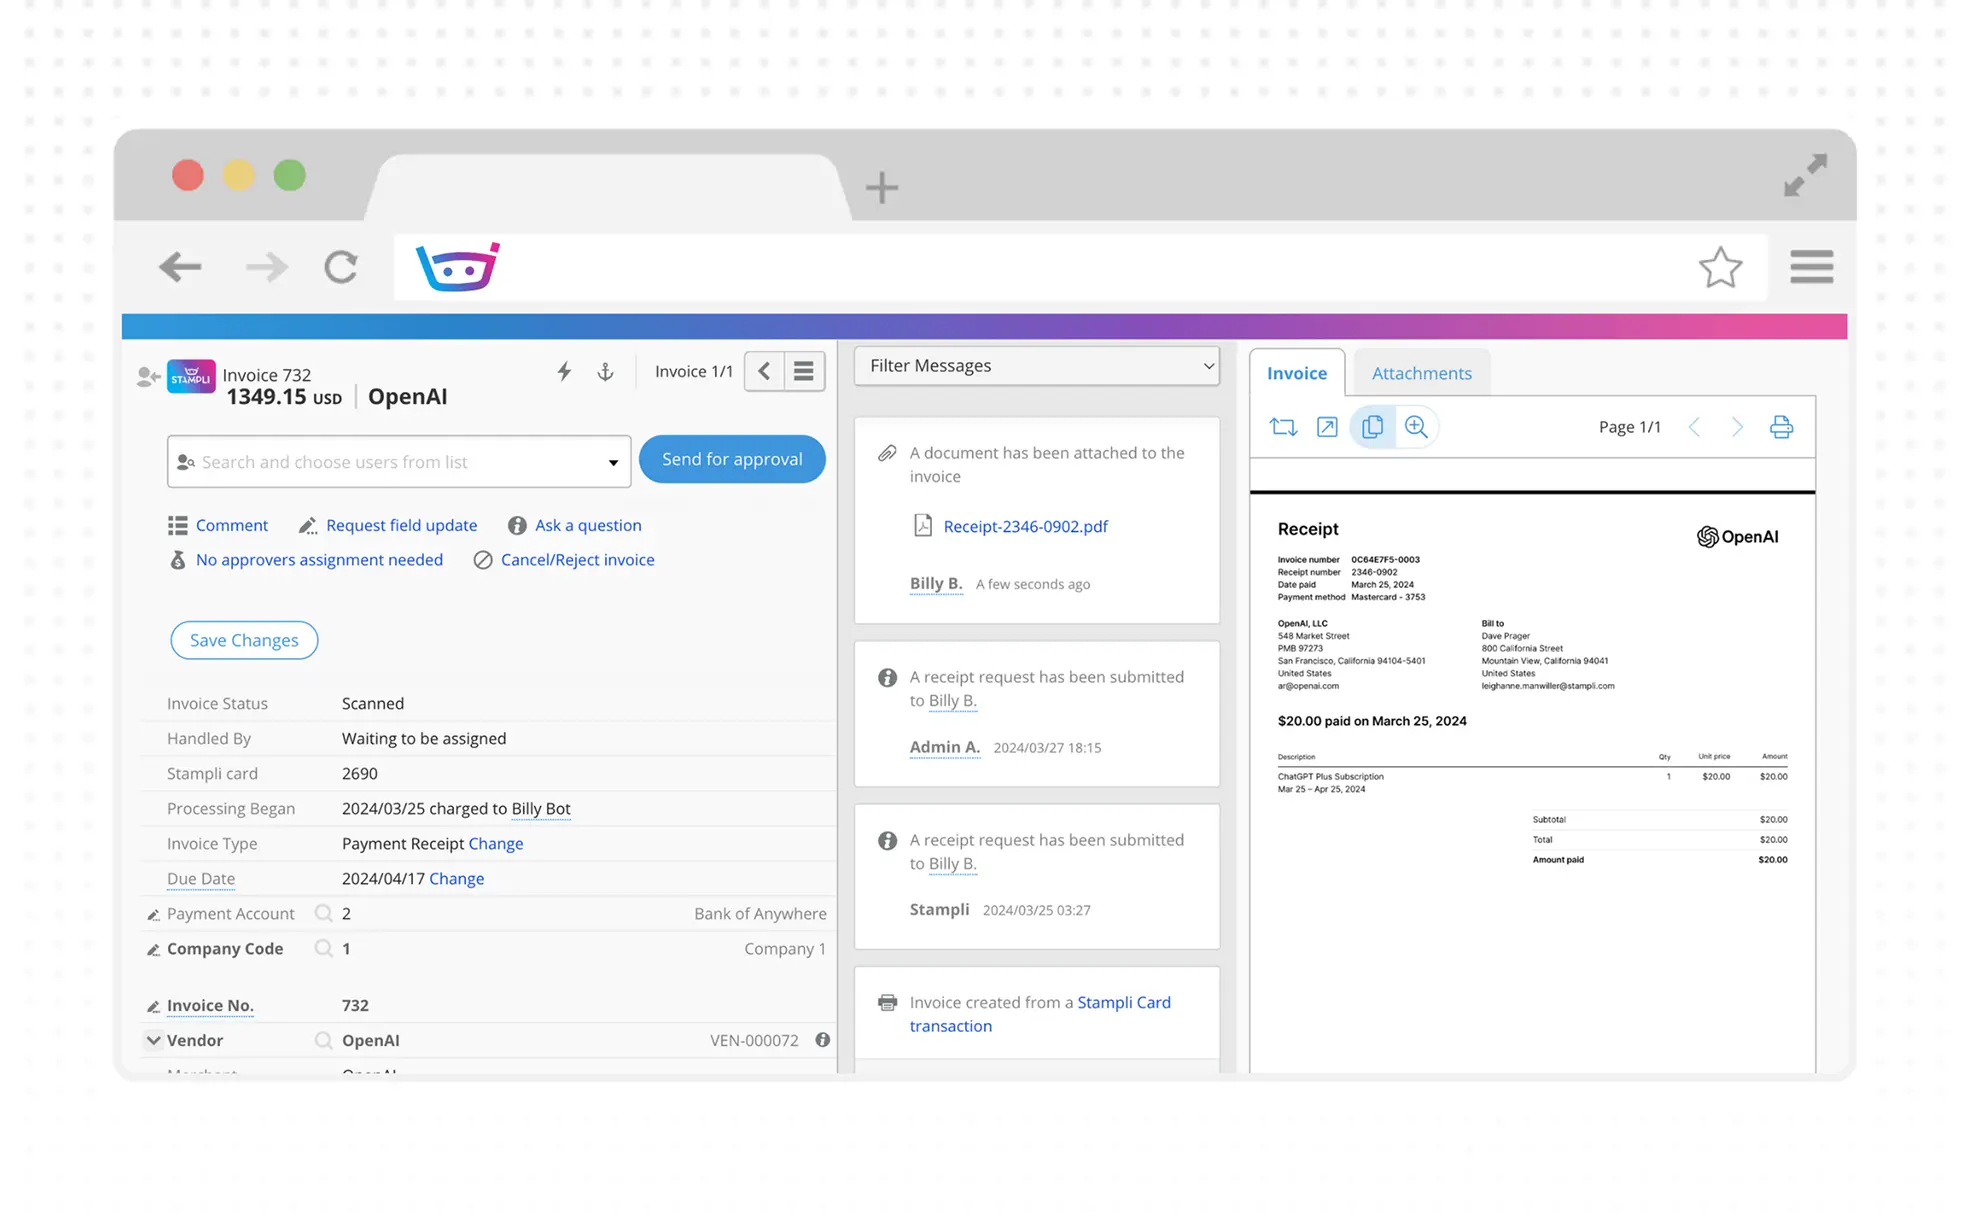Click the Send for approval button

732,459
